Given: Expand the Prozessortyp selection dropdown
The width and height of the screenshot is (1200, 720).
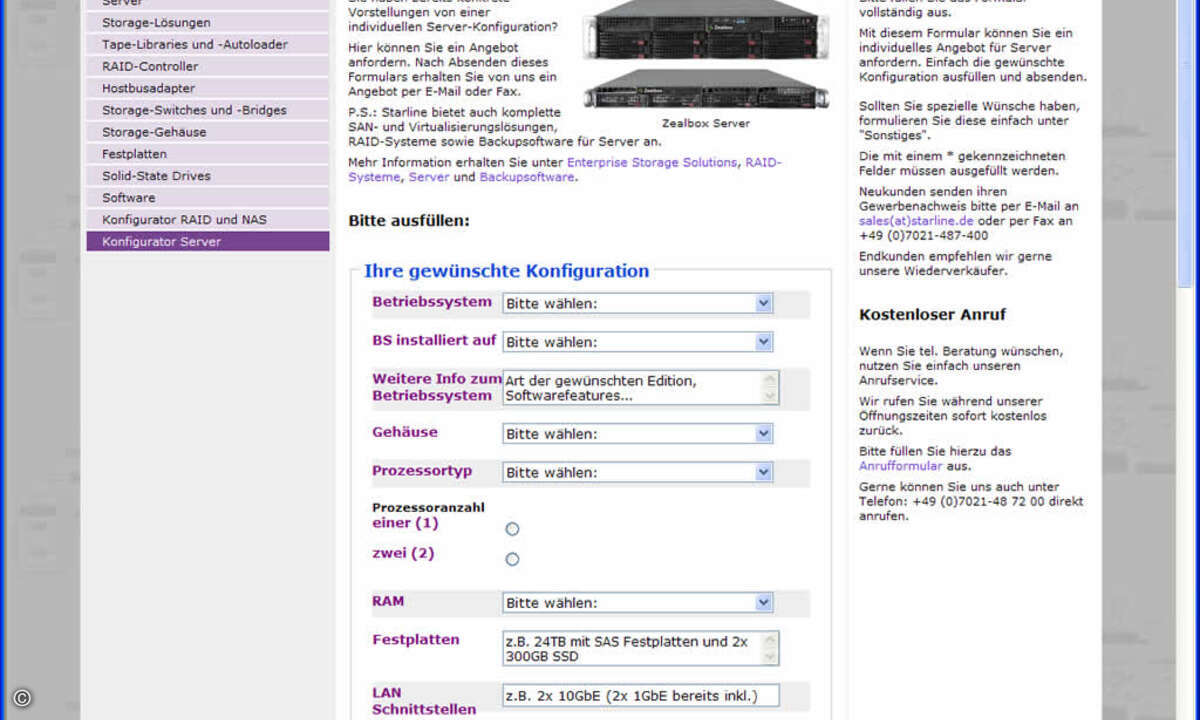Looking at the screenshot, I should 637,472.
